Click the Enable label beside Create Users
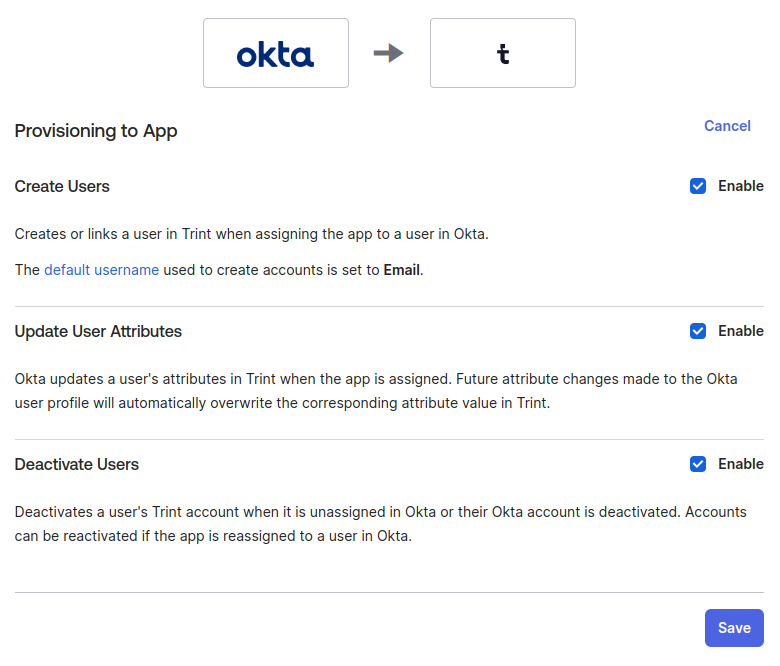The height and width of the screenshot is (666, 780). pos(741,186)
